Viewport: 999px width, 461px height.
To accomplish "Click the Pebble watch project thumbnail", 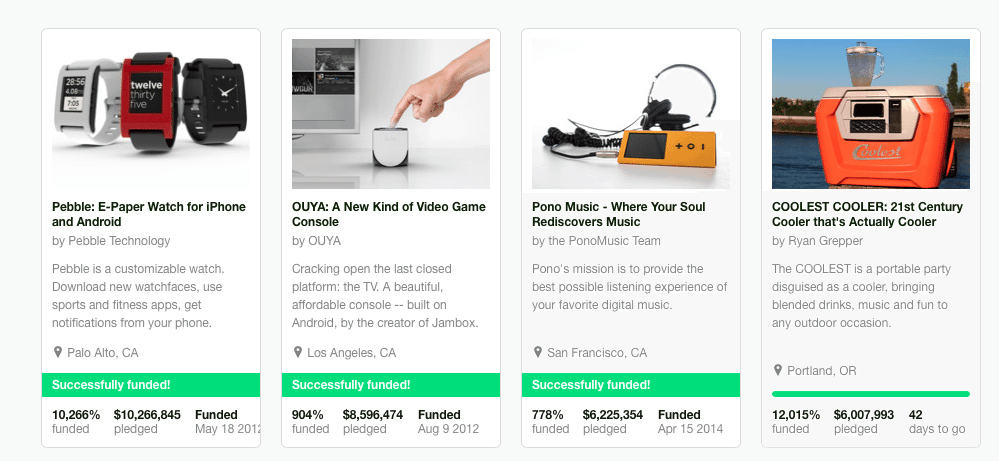I will [x=151, y=113].
